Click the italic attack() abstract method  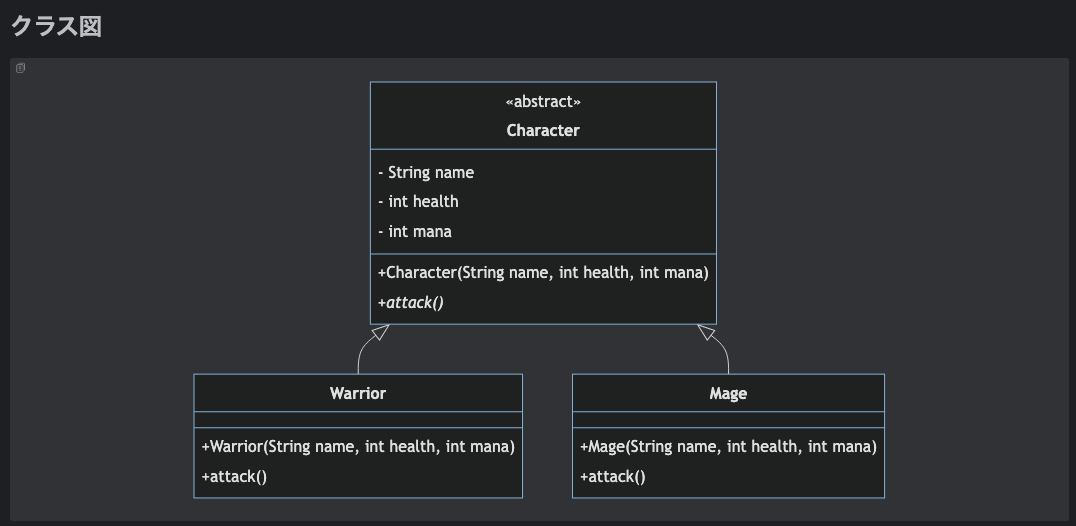411,302
